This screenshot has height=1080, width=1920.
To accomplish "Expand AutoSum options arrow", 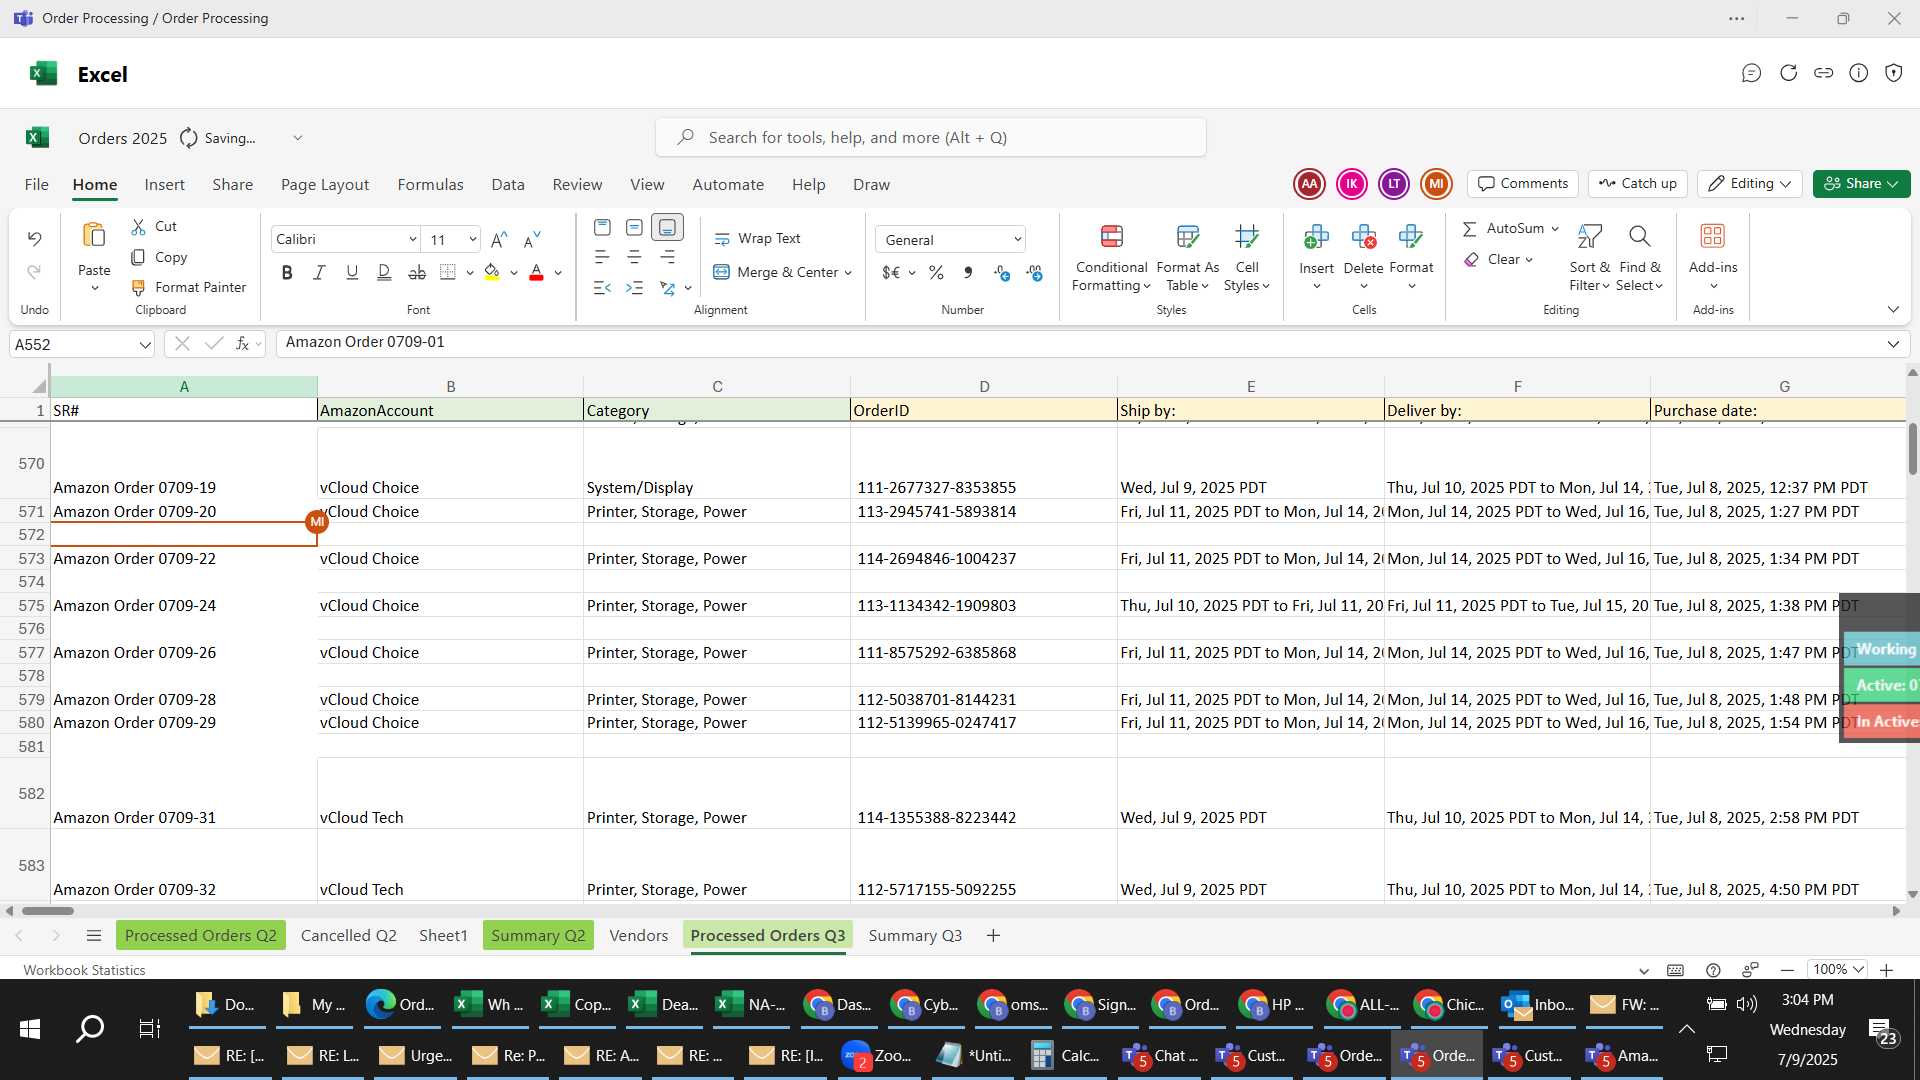I will tap(1555, 229).
